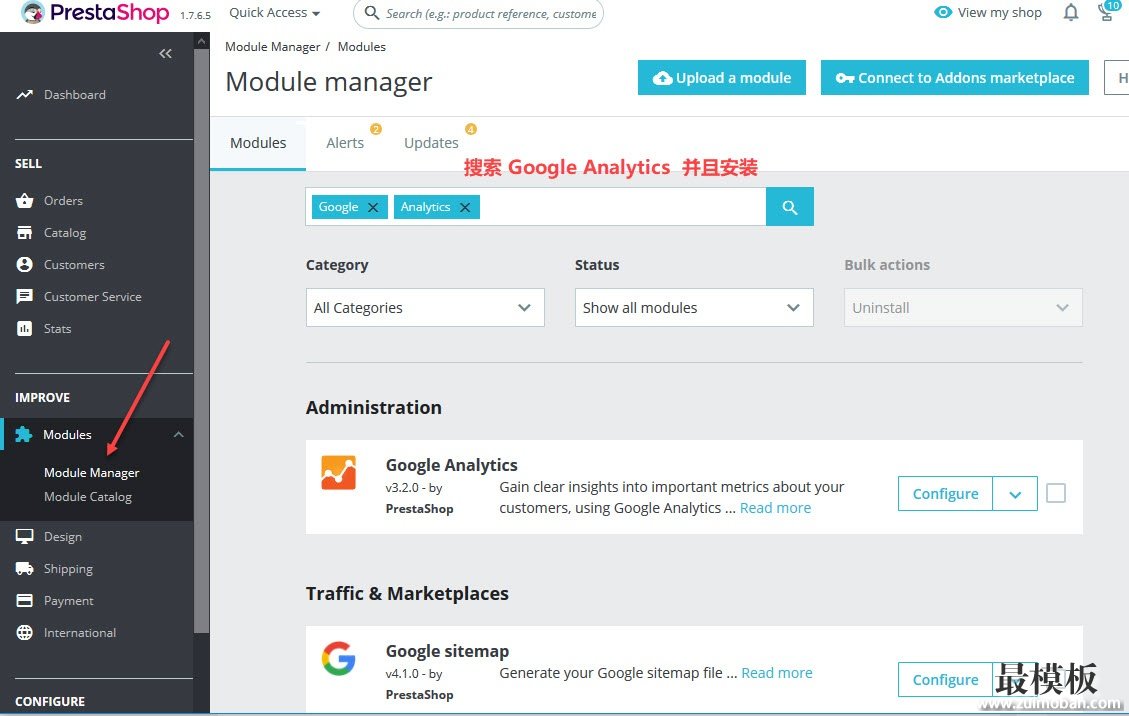Click the Orders basket icon
Screen dimensions: 1129x716
tap(24, 201)
